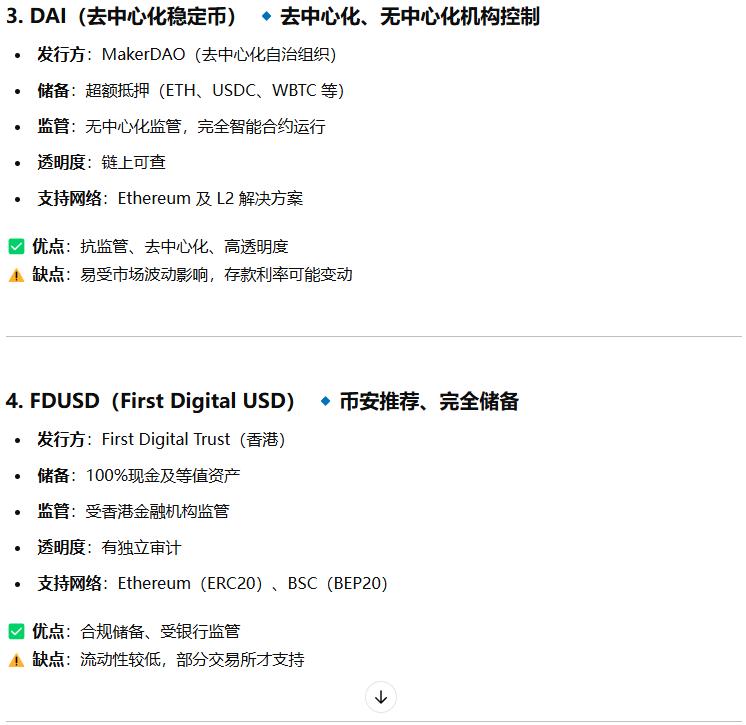Click the text "流动性较低，部分交易所才支持"

pyautogui.click(x=192, y=659)
